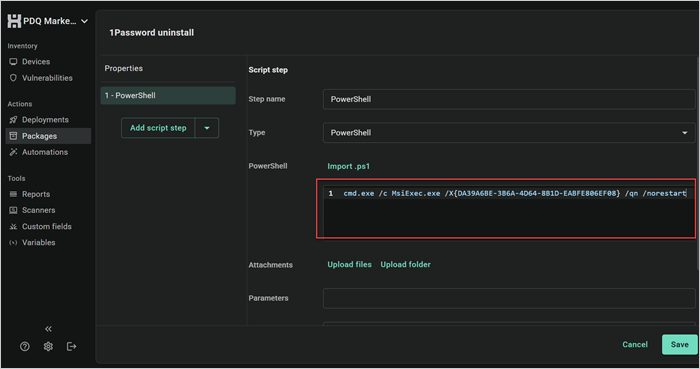This screenshot has height=369, width=700.
Task: Save the package
Action: [679, 344]
